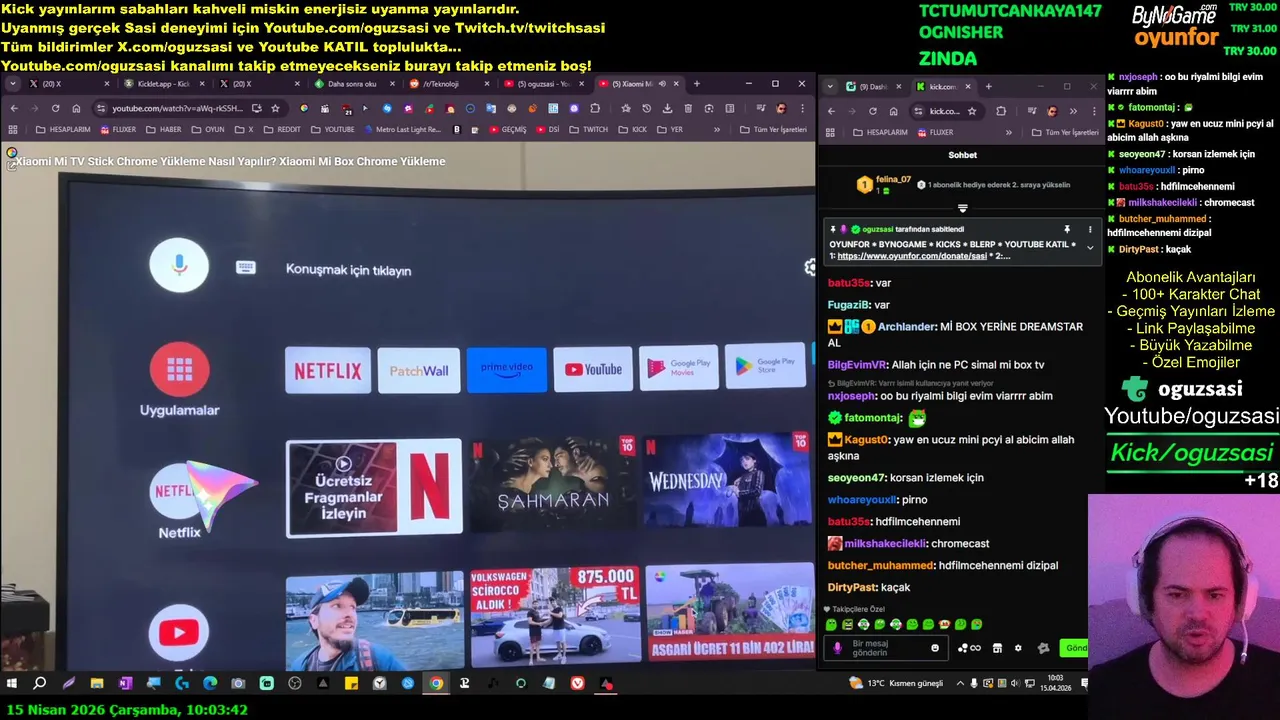The width and height of the screenshot is (1280, 720).
Task: Open weather widget '13°C Kısmen güneşli'
Action: pyautogui.click(x=896, y=684)
